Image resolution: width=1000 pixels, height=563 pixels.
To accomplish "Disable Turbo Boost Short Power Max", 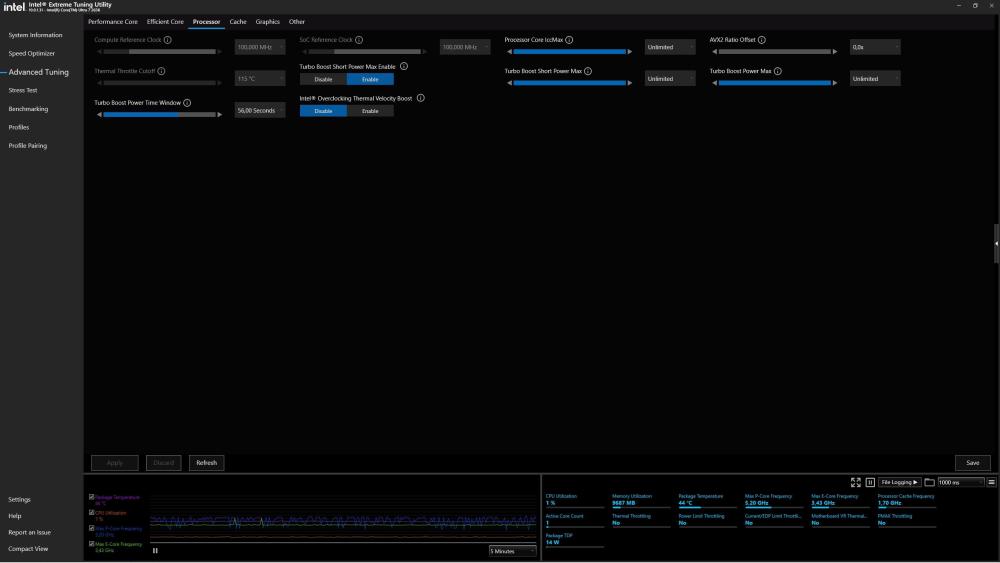I will pos(323,79).
